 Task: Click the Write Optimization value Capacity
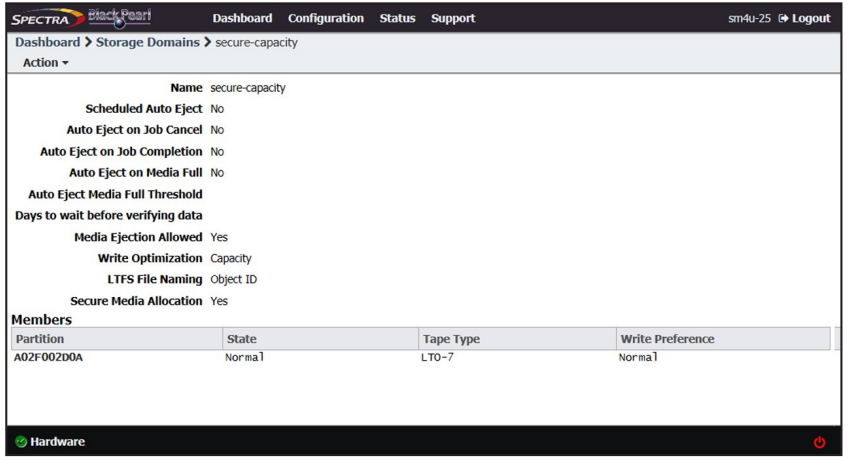click(x=231, y=258)
